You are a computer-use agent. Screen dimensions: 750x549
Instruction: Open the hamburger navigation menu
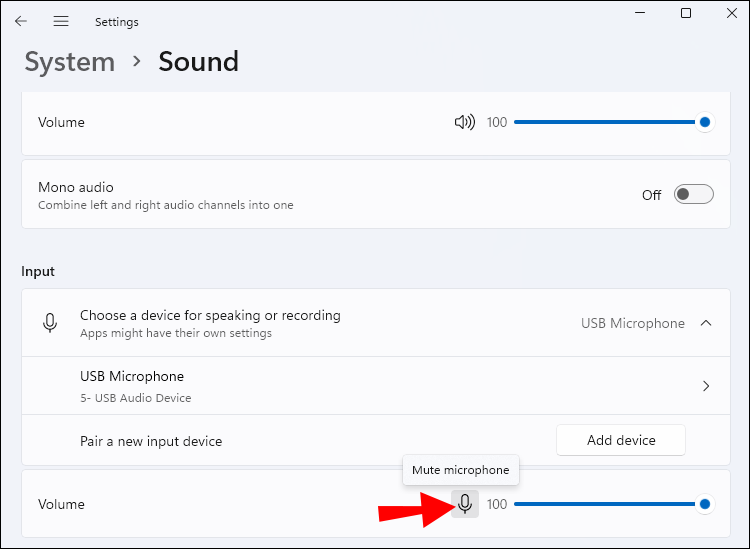61,21
